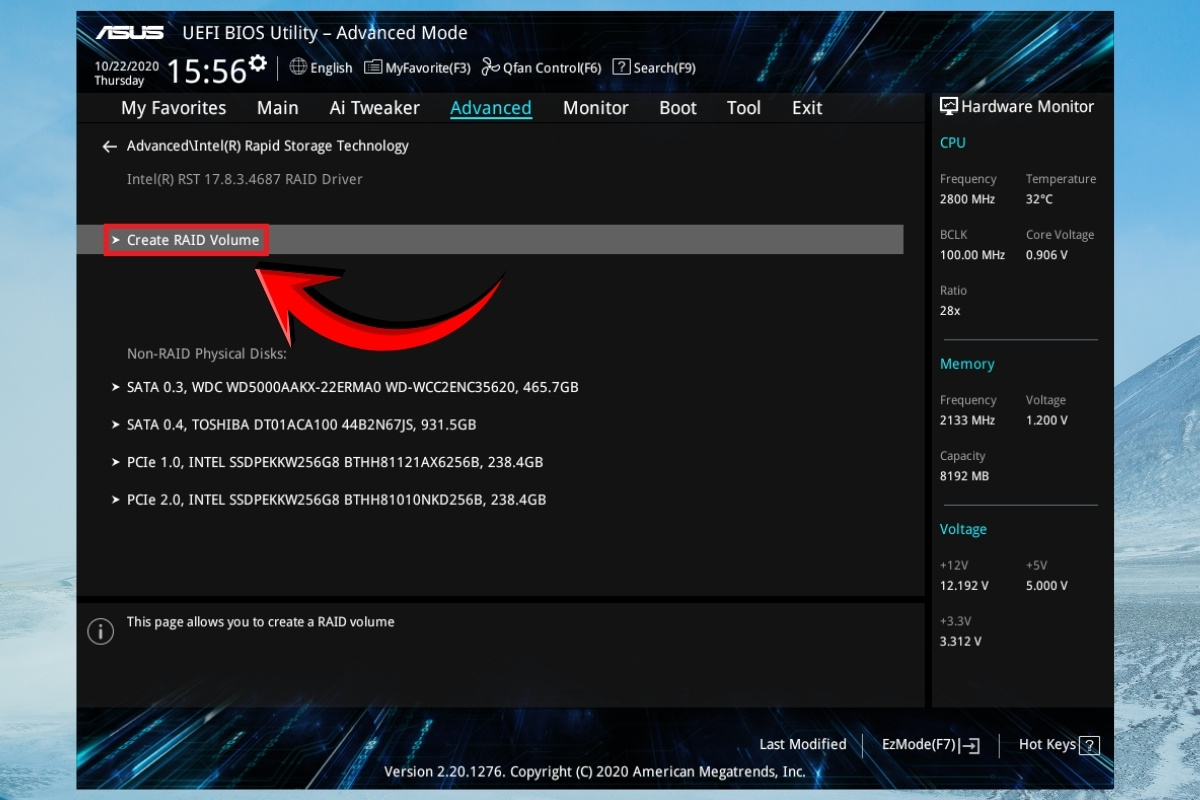The height and width of the screenshot is (800, 1200).
Task: Click the info icon in help panel
Action: pyautogui.click(x=100, y=631)
